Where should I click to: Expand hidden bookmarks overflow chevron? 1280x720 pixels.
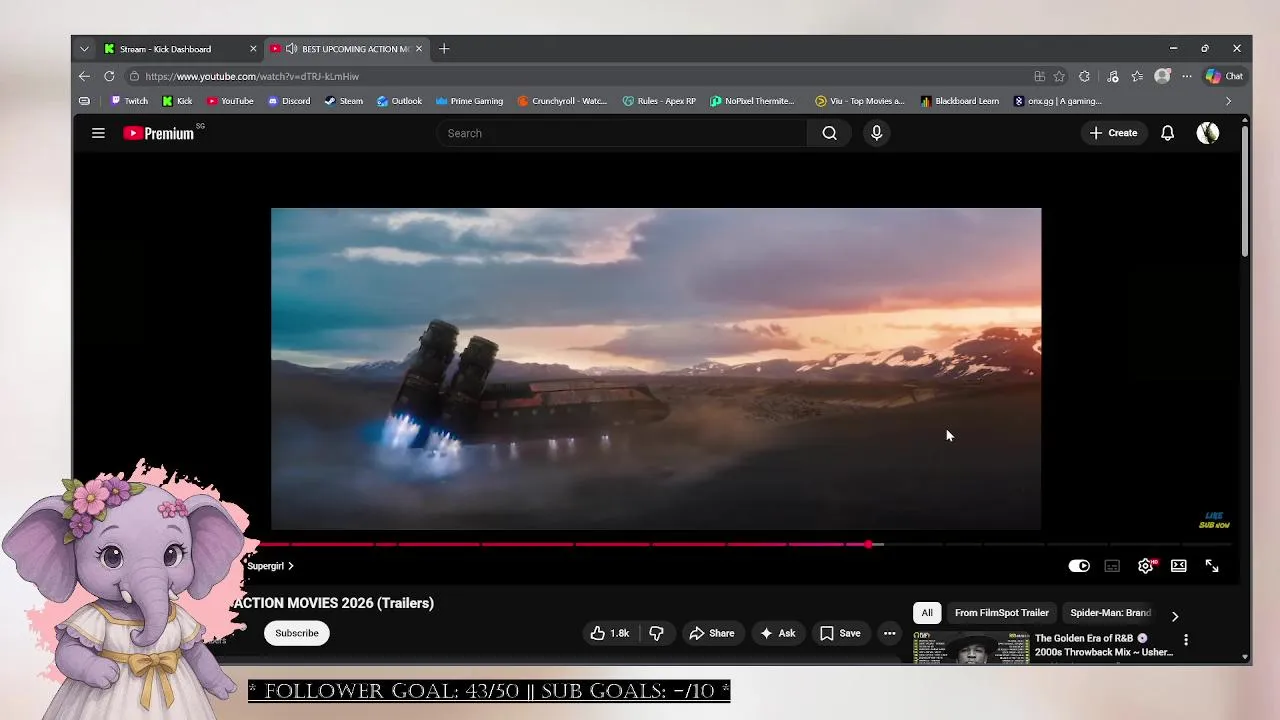(x=1229, y=101)
